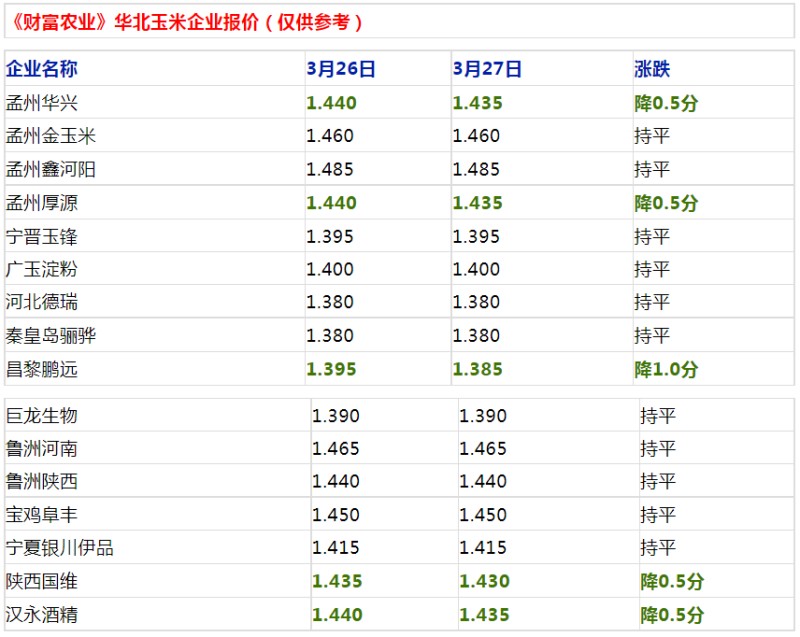Click the title 《财富农业》华北玉米企业报价
The height and width of the screenshot is (637, 800).
click(135, 22)
